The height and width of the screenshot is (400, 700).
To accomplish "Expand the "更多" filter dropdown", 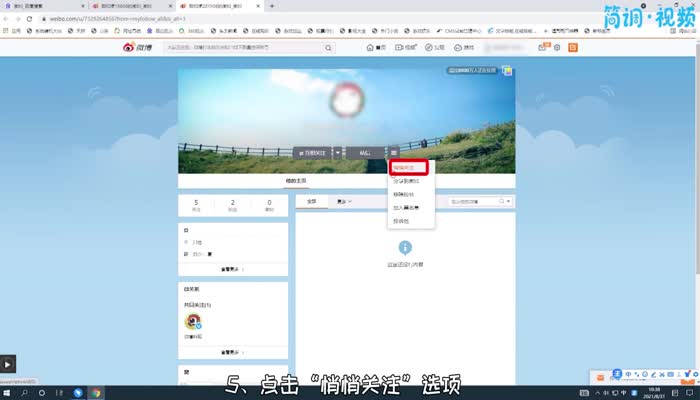I will pos(345,201).
